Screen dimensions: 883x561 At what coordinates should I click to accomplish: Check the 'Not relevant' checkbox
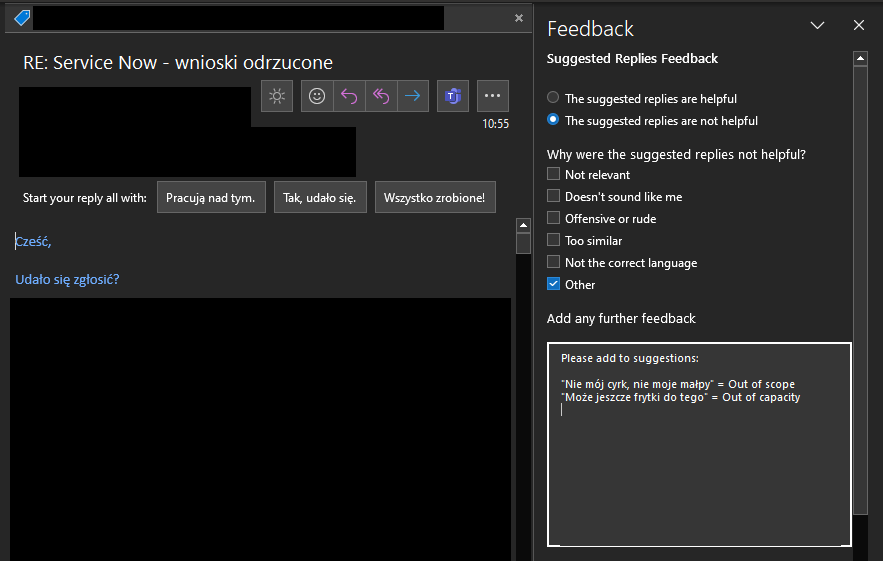click(554, 174)
